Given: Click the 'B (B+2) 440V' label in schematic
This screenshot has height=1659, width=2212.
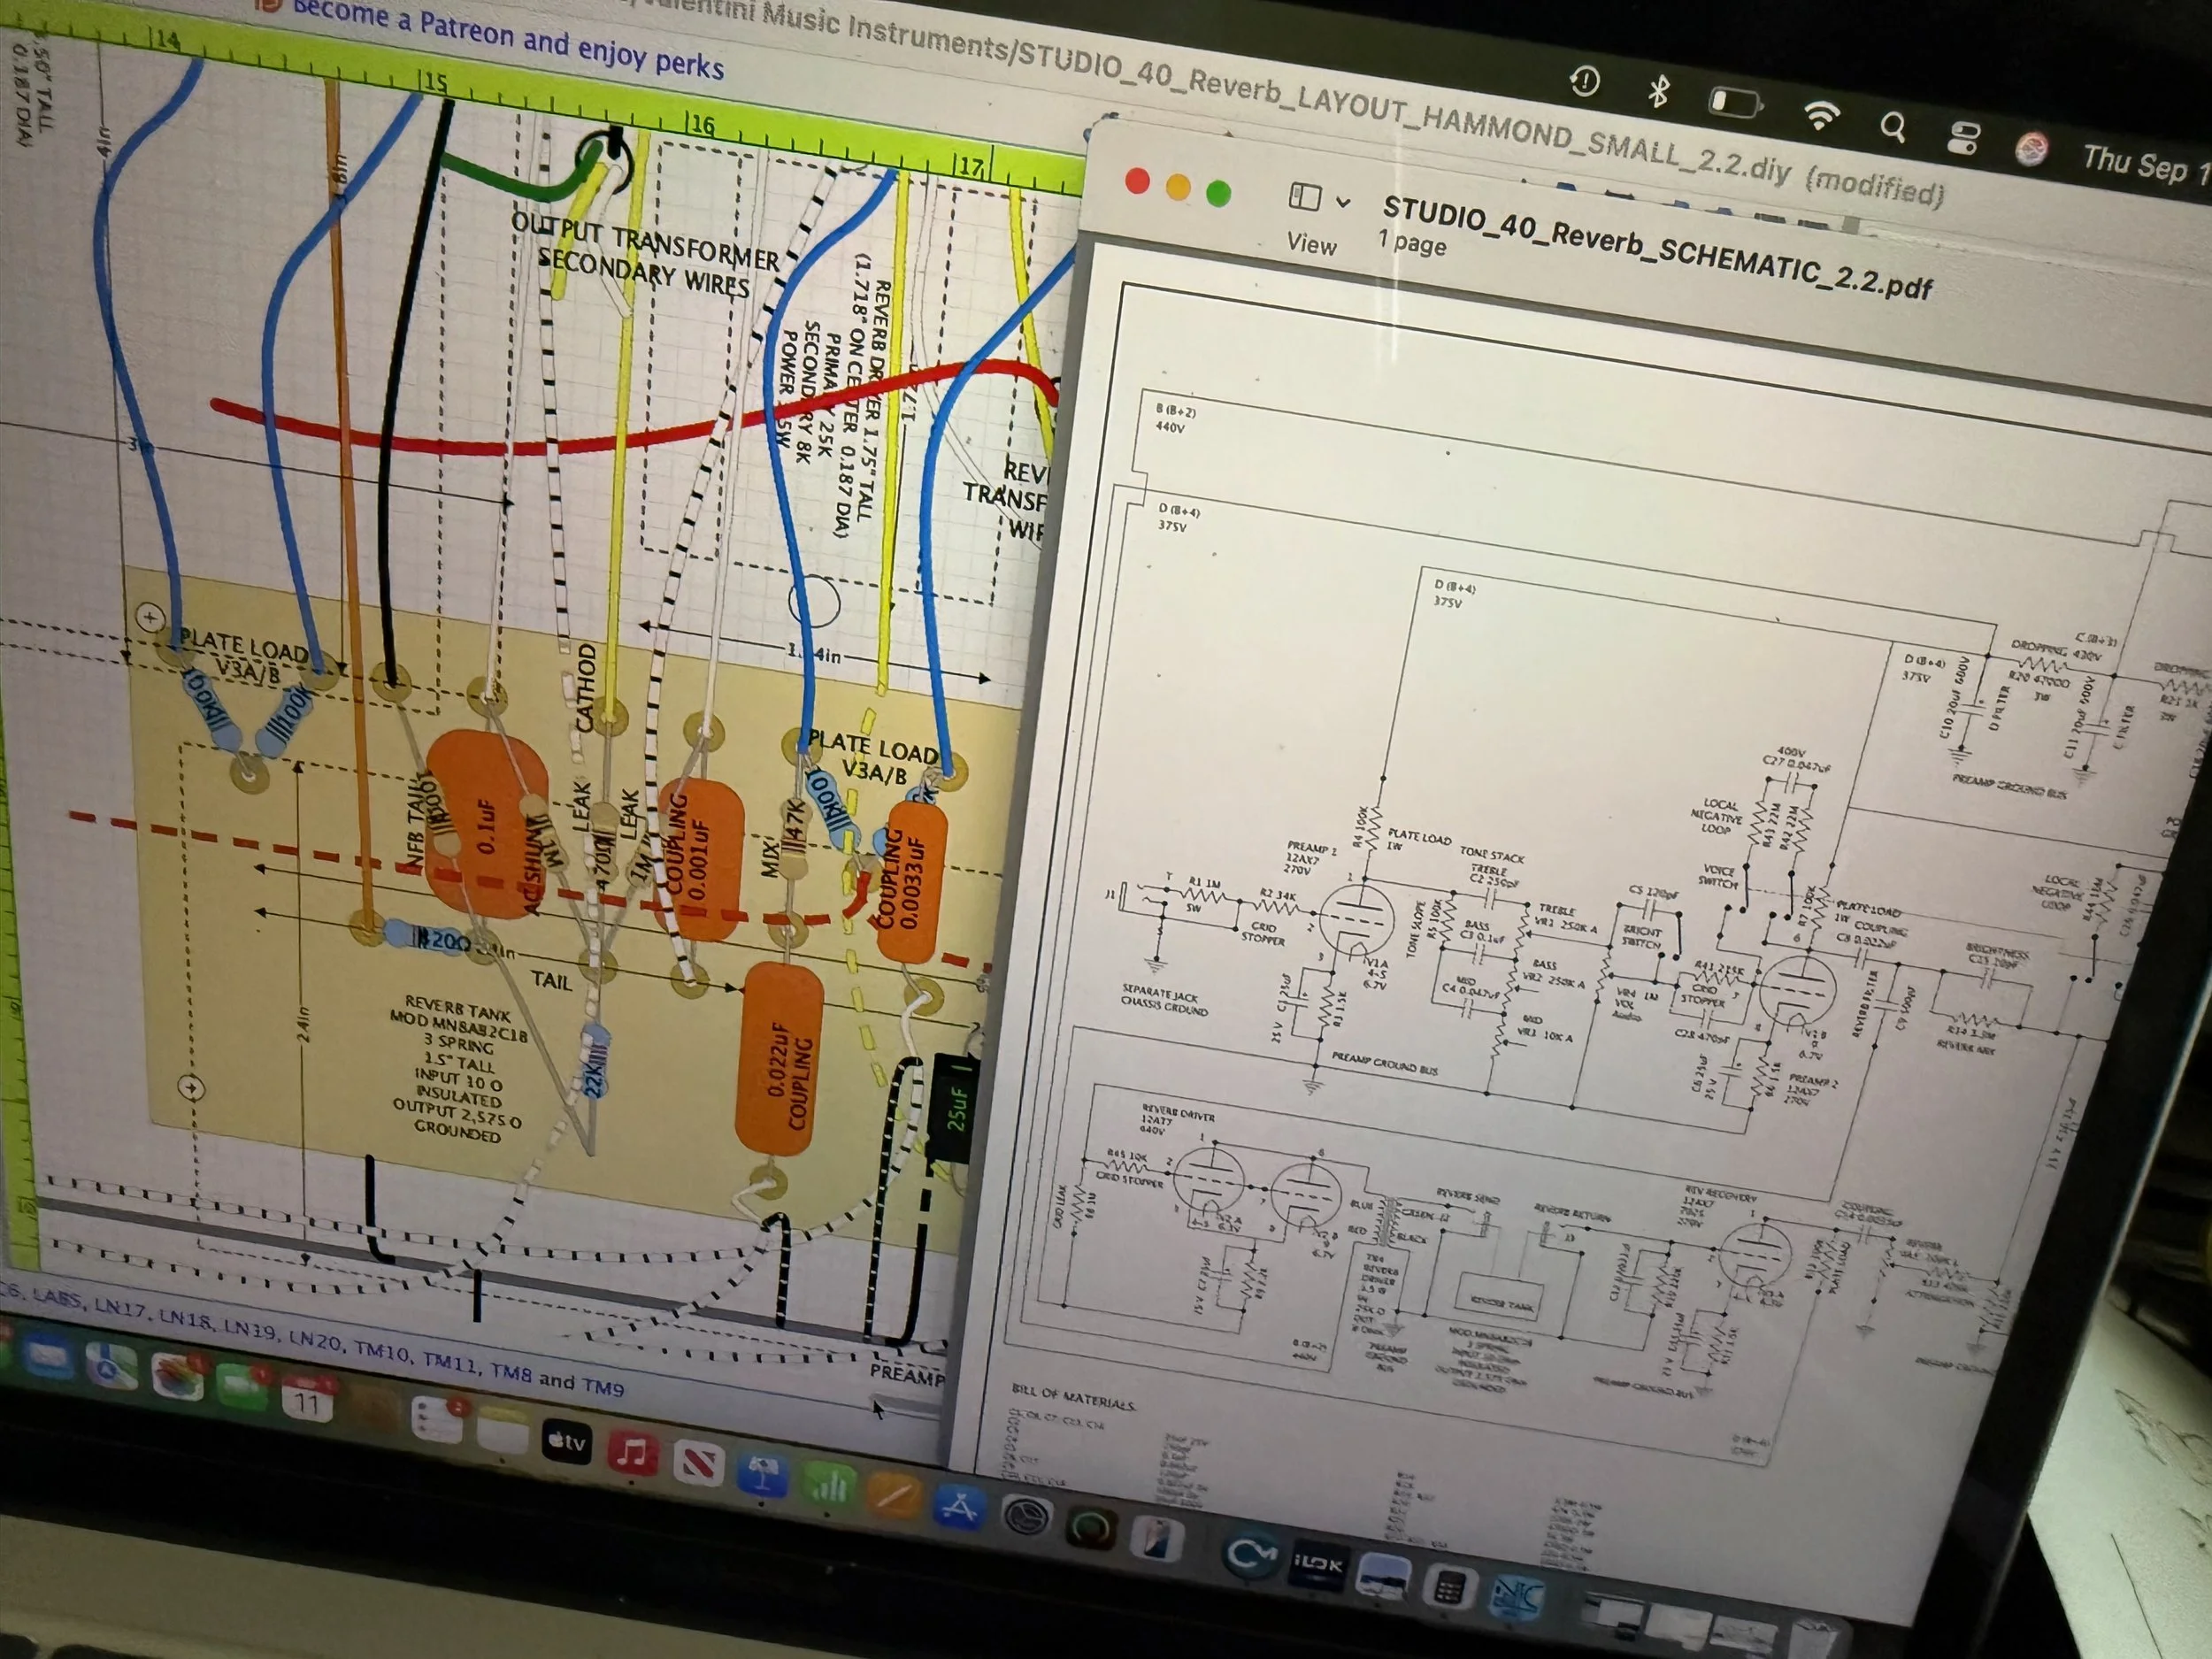Looking at the screenshot, I should (x=1174, y=418).
